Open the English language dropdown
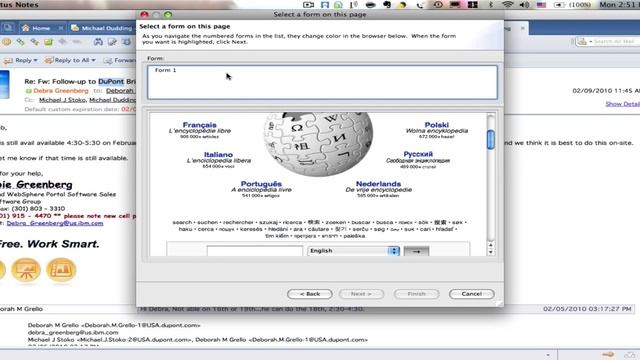Screen dimensions: 640x360 (x=353, y=251)
